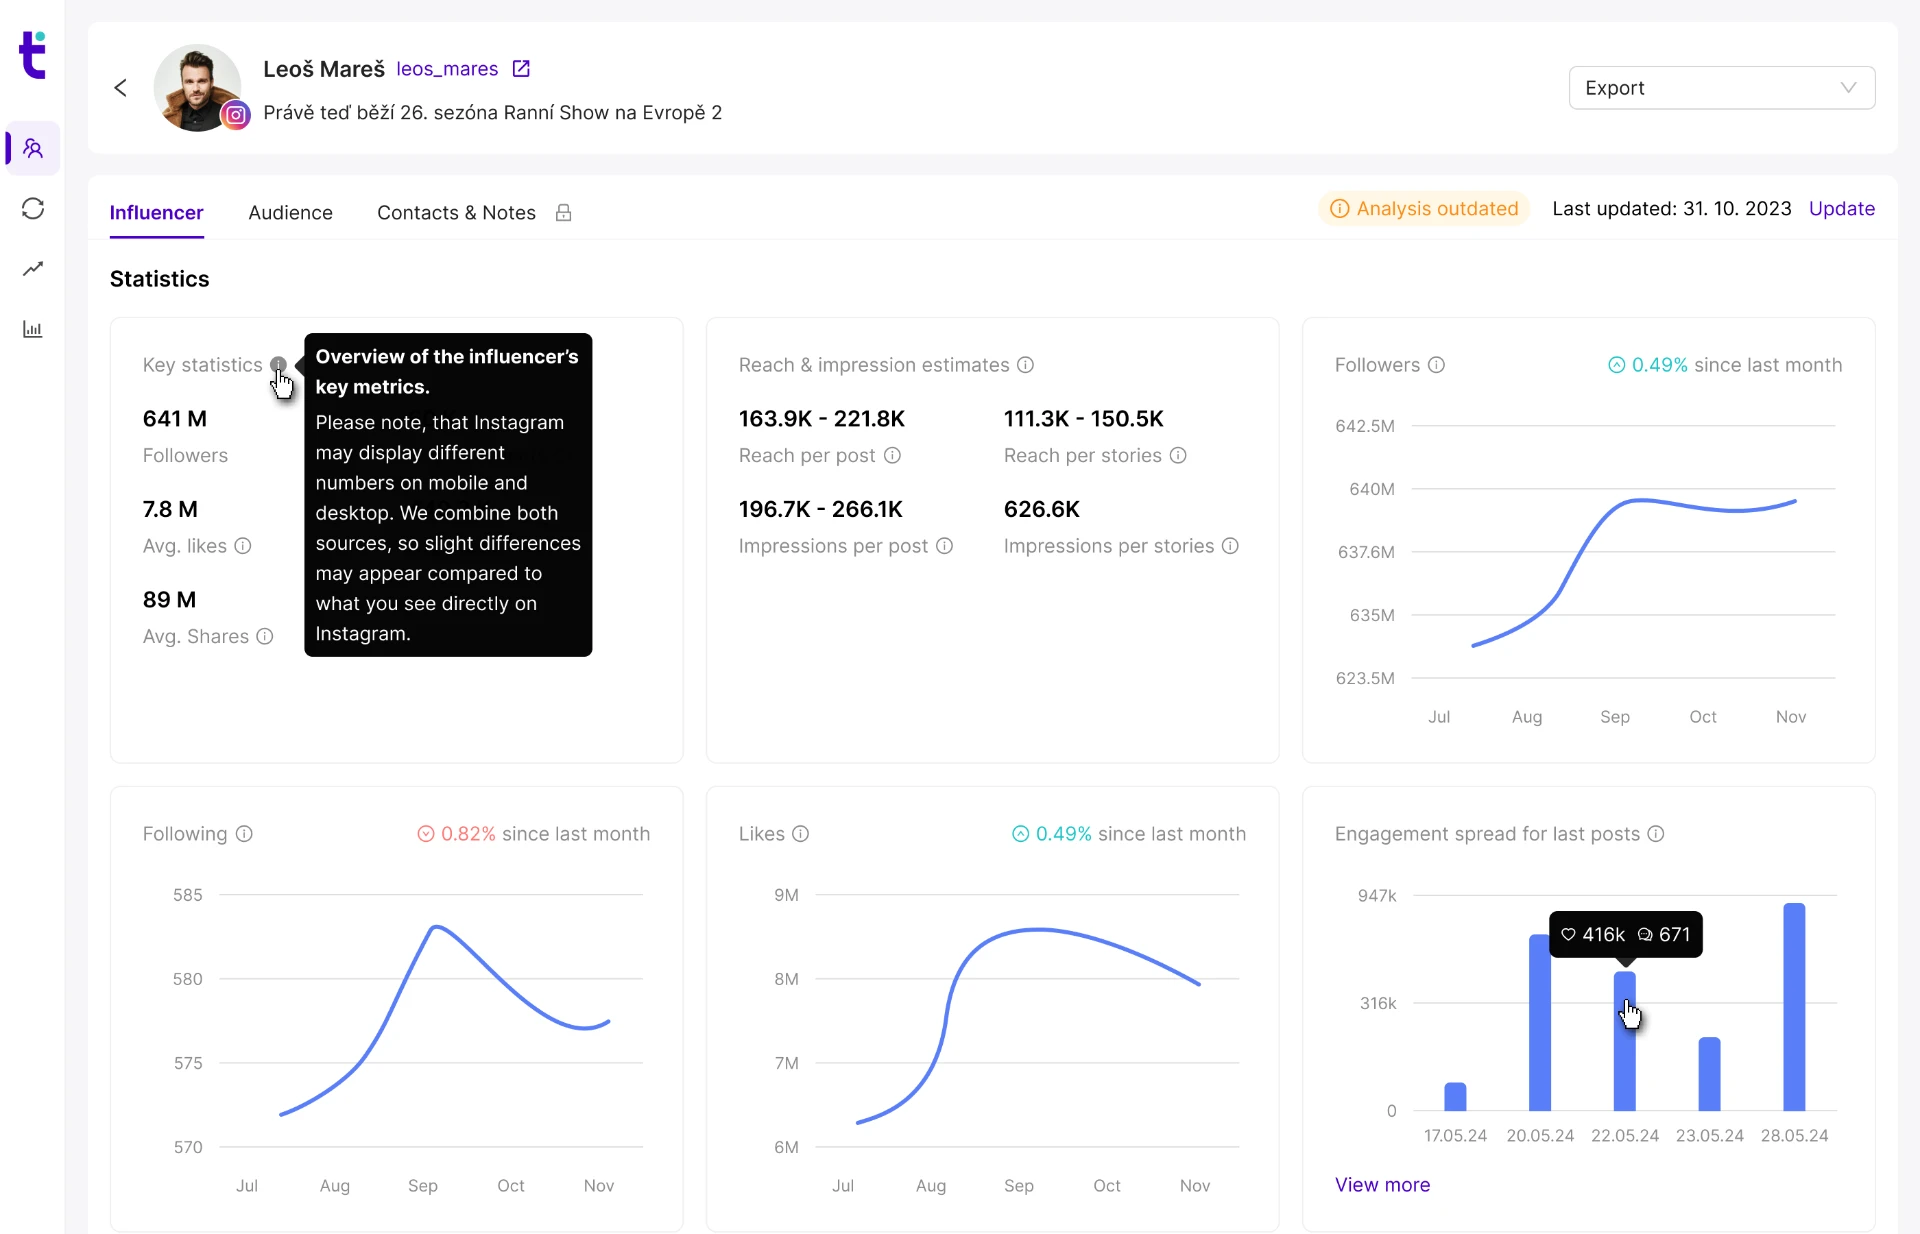The height and width of the screenshot is (1234, 1920).
Task: Click the 0.82% since last month text
Action: coord(545,833)
